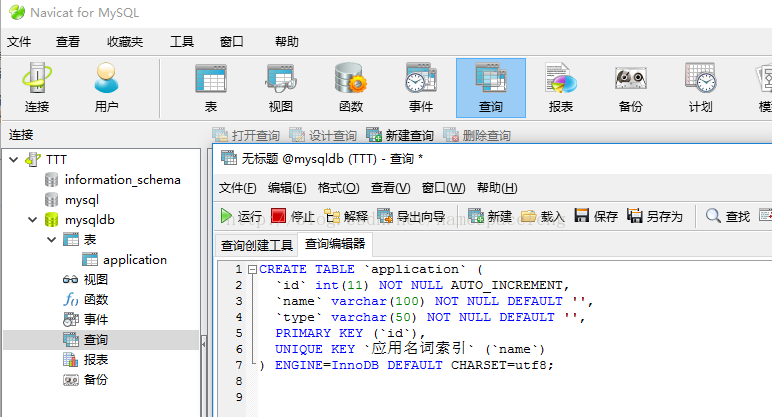Select mysqldb database in tree
The image size is (772, 417).
(x=90, y=220)
